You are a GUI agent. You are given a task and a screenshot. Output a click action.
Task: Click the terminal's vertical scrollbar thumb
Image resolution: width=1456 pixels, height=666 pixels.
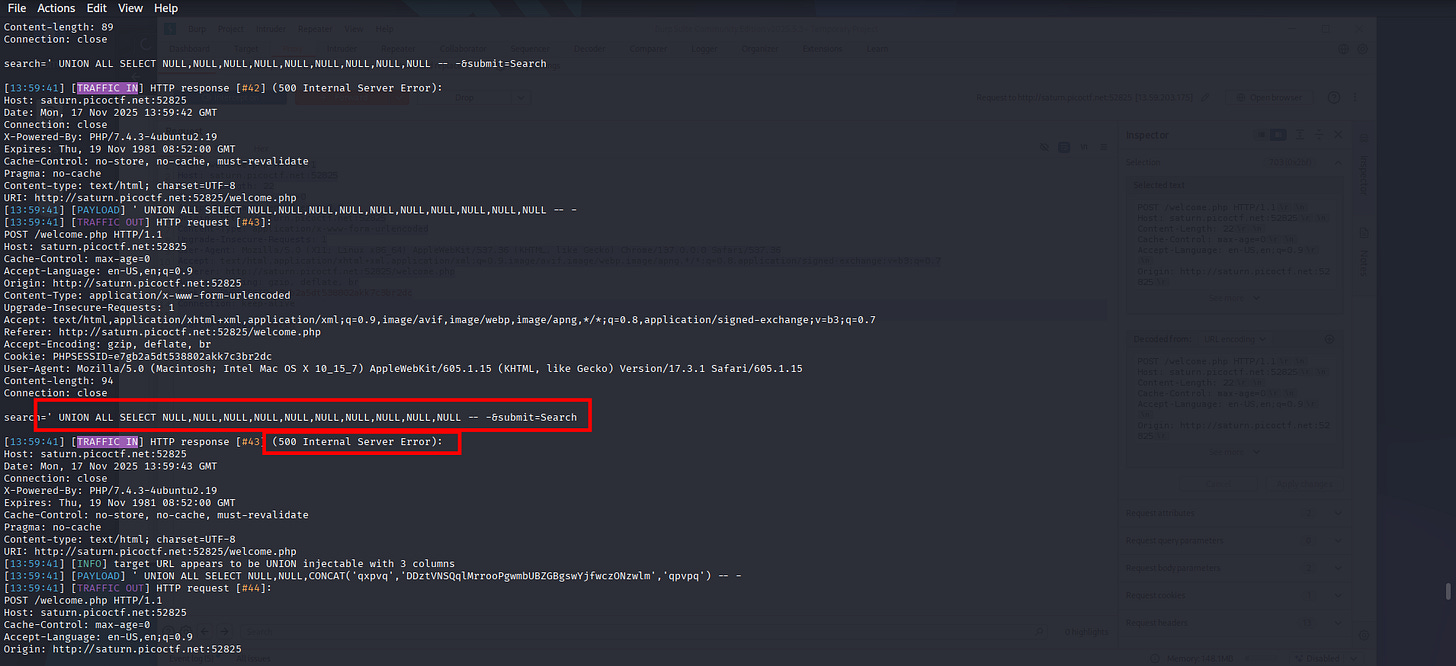[x=1450, y=591]
